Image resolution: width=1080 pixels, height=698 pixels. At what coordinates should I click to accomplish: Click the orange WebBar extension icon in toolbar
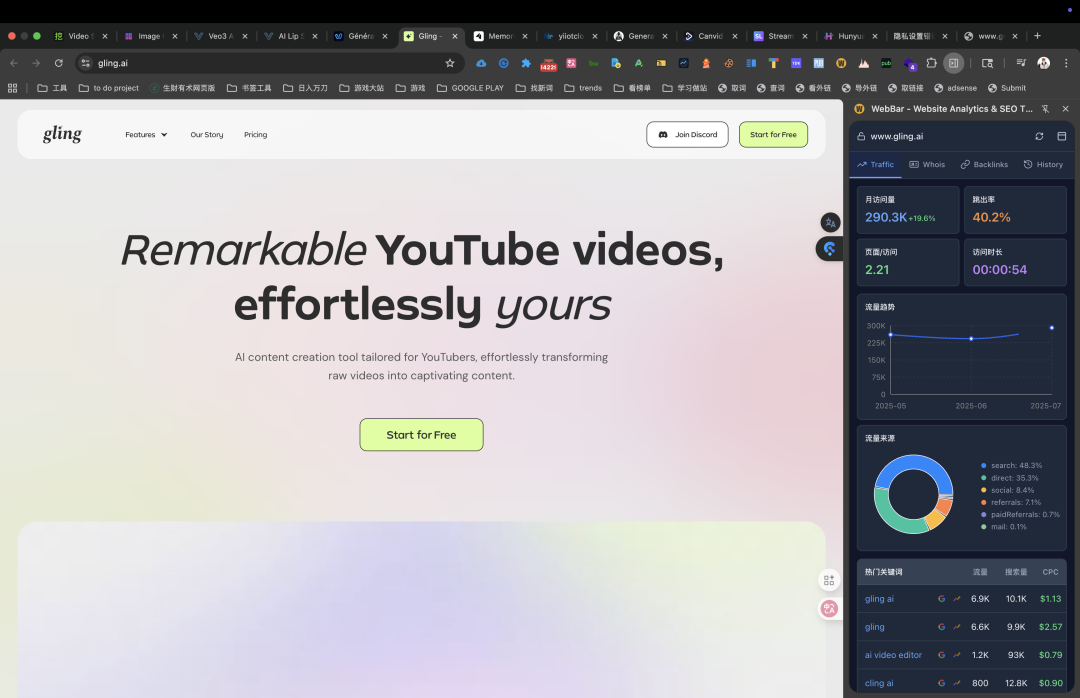pyautogui.click(x=841, y=63)
